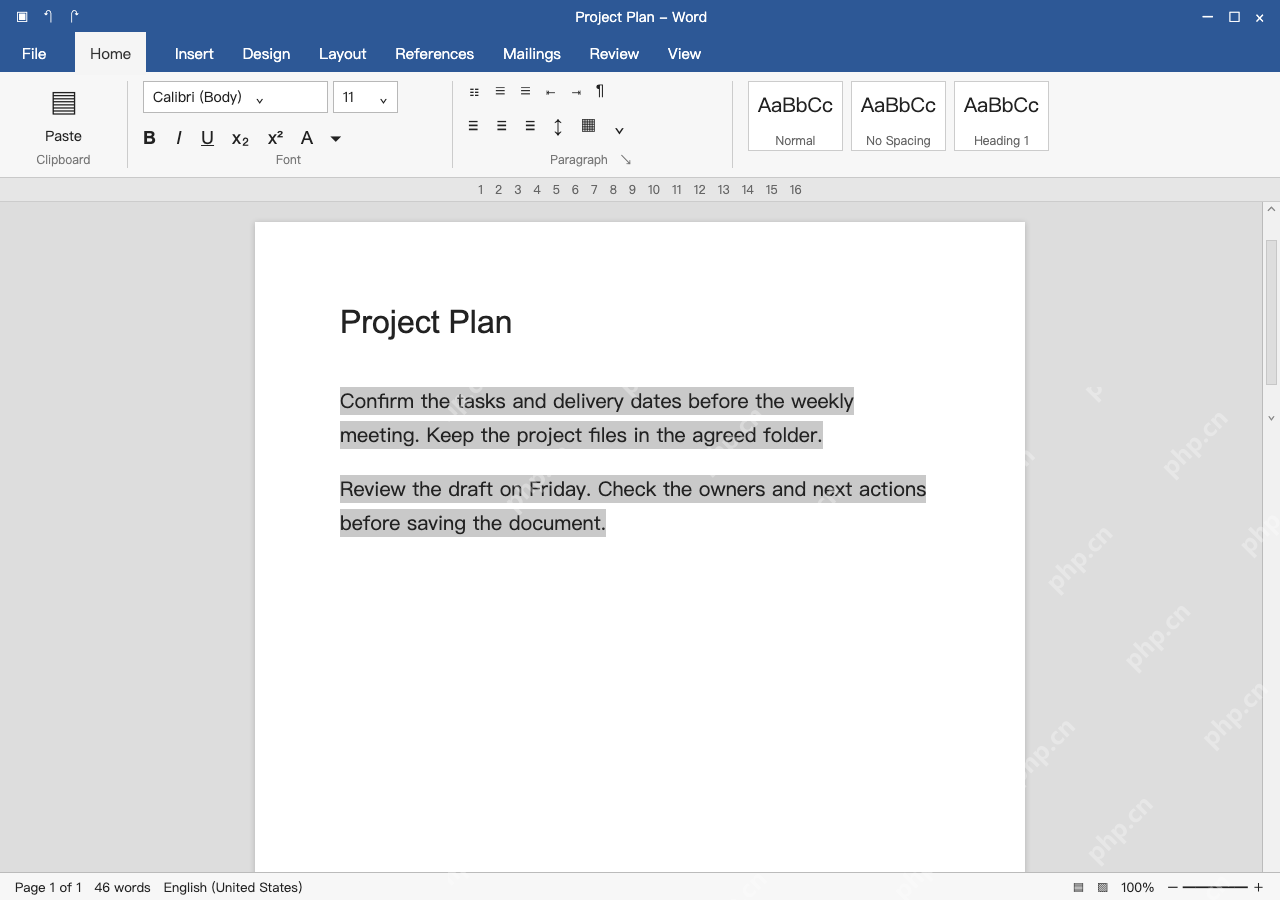Toggle show paragraph marks (¶)
The width and height of the screenshot is (1280, 900).
[x=600, y=91]
